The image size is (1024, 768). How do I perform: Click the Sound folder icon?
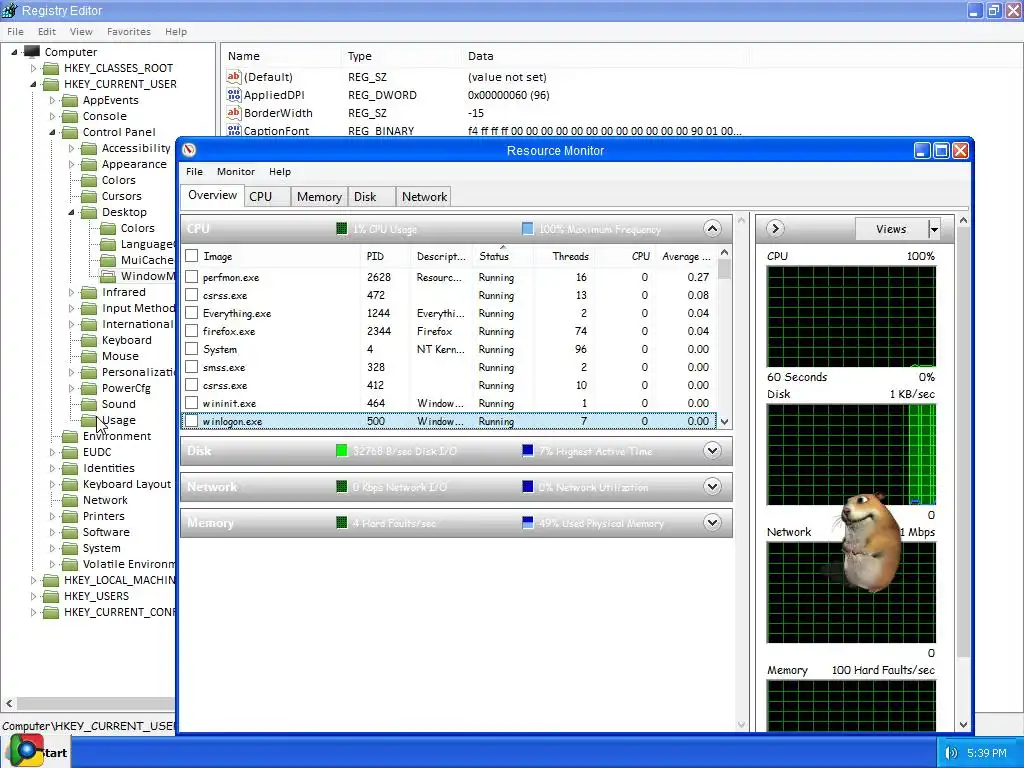click(89, 404)
